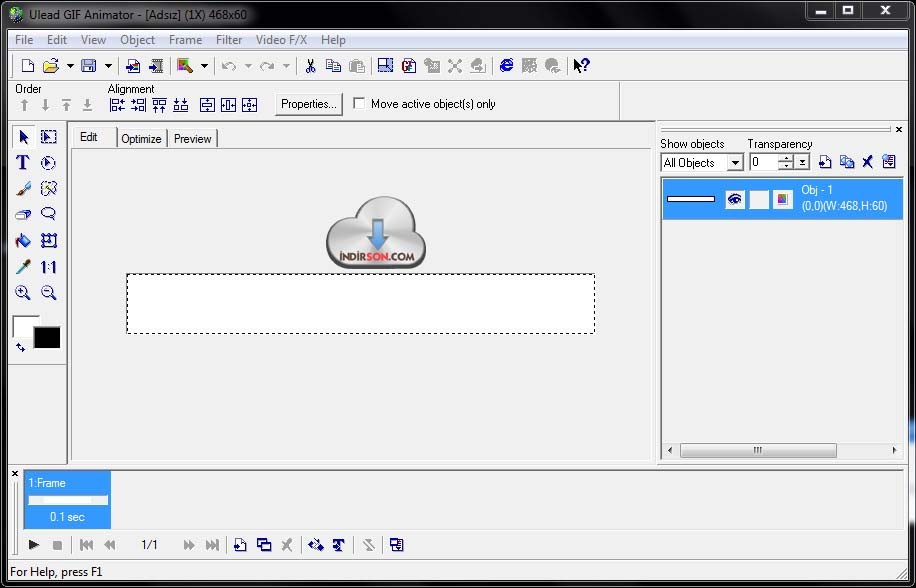
Task: Expand the Undo history dropdown arrow
Action: [x=248, y=66]
